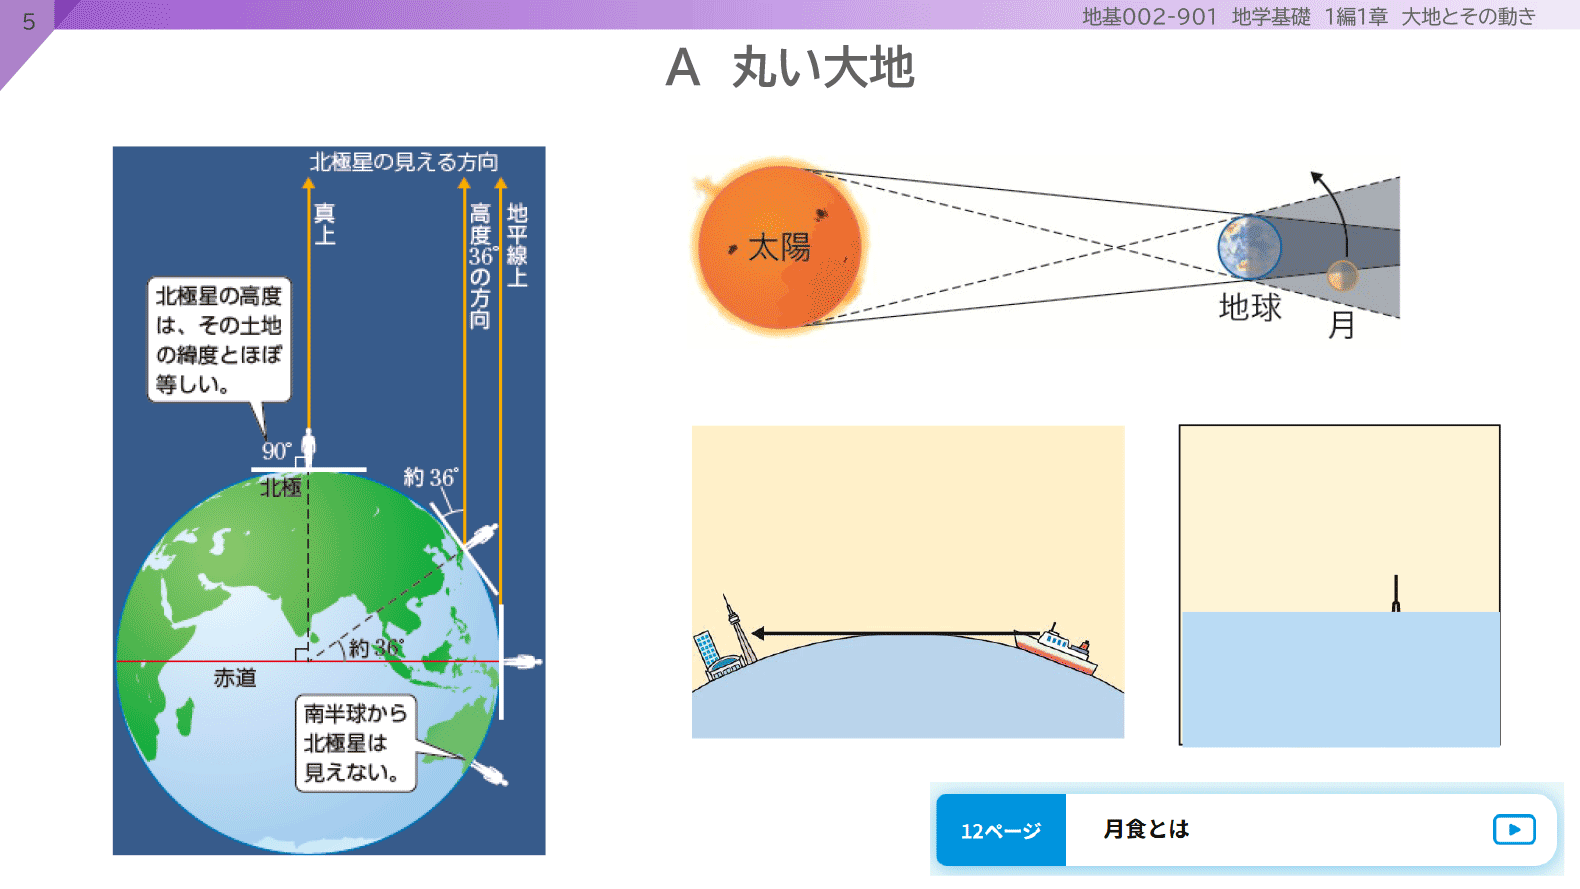Image resolution: width=1580 pixels, height=889 pixels.
Task: Click the person figure on the equator line
Action: pyautogui.click(x=524, y=661)
